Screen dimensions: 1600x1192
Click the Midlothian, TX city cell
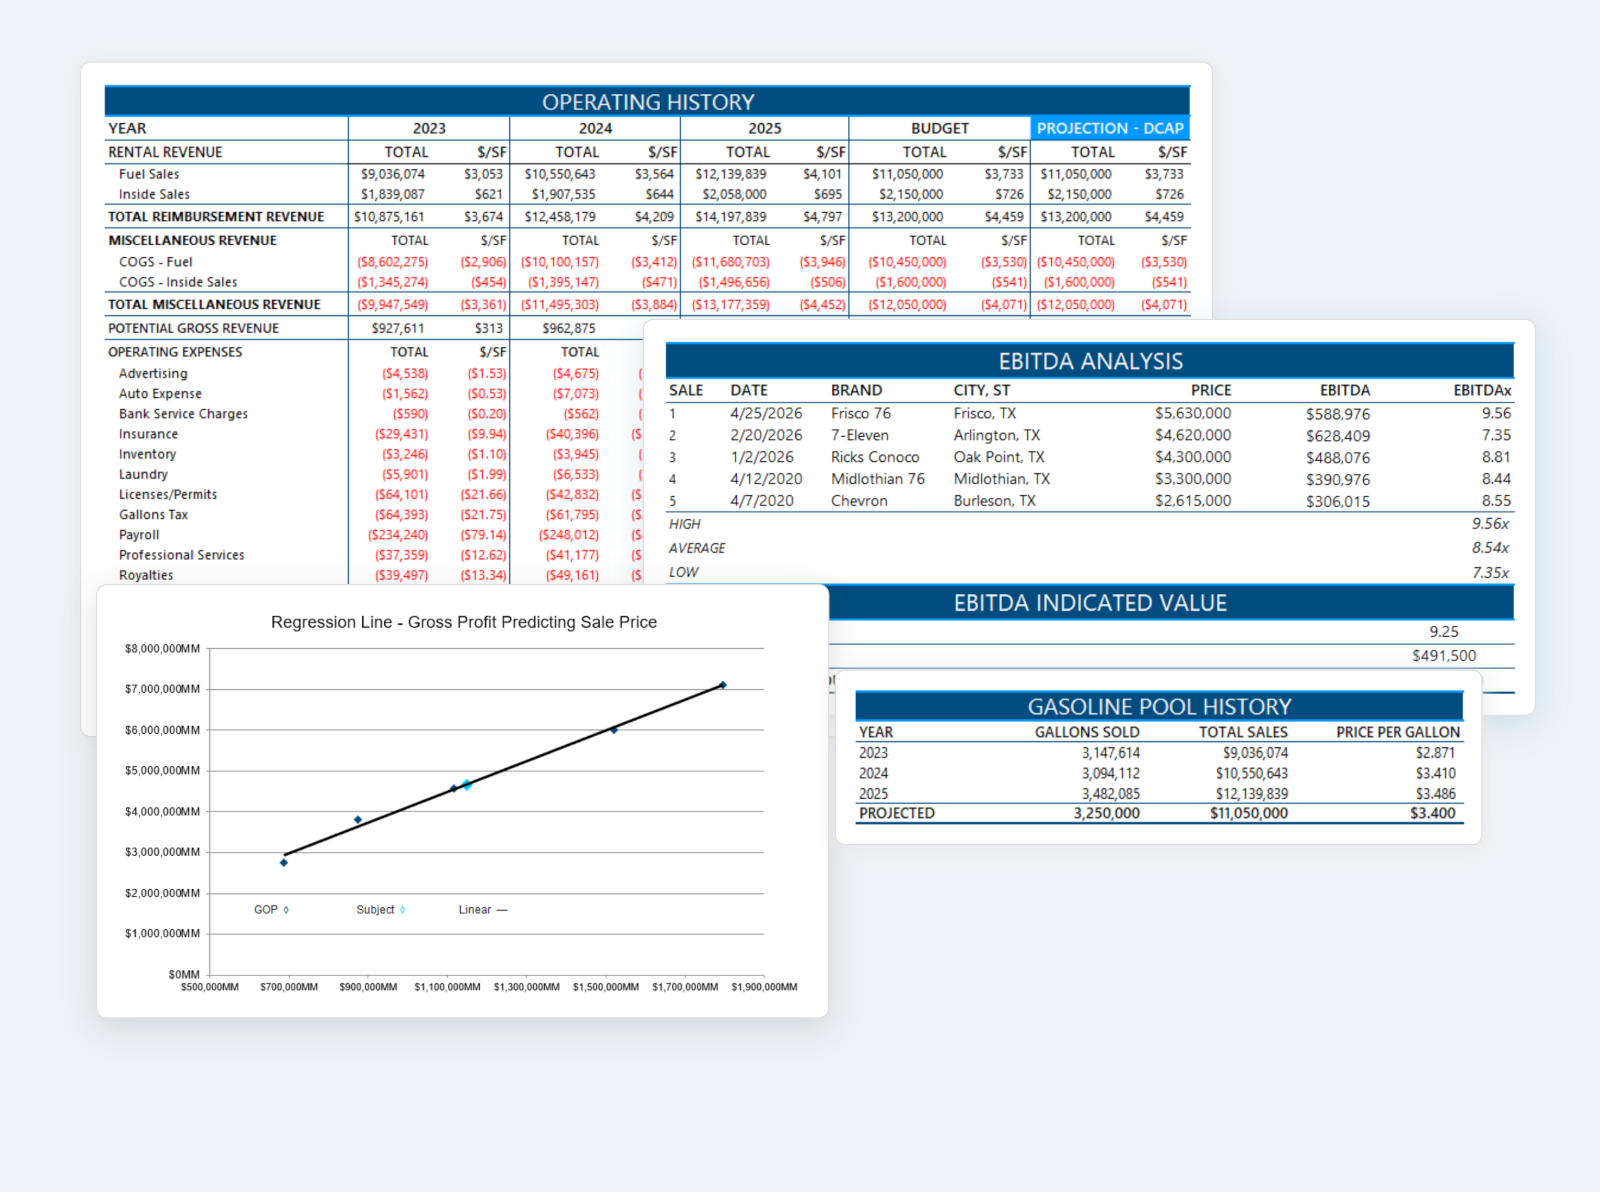pyautogui.click(x=1001, y=479)
